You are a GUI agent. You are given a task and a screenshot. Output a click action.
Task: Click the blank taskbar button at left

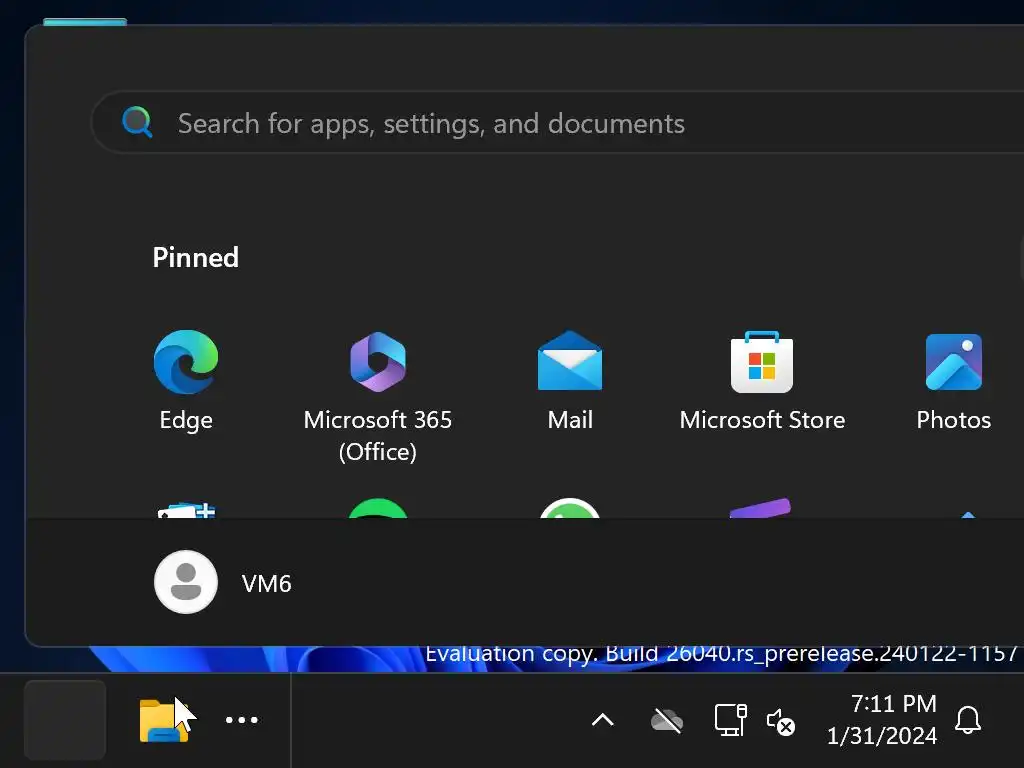point(65,720)
